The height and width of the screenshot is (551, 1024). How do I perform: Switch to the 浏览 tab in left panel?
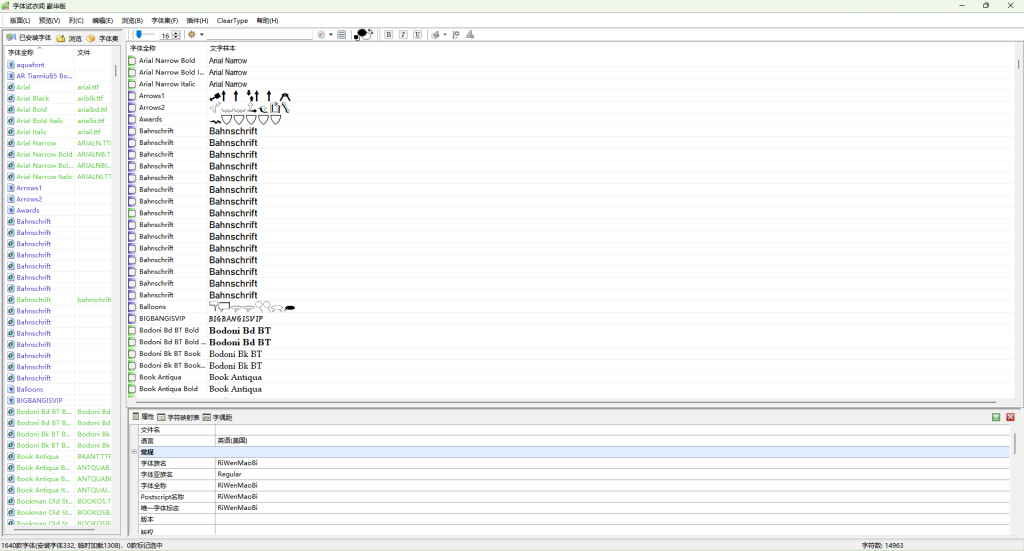[x=69, y=38]
